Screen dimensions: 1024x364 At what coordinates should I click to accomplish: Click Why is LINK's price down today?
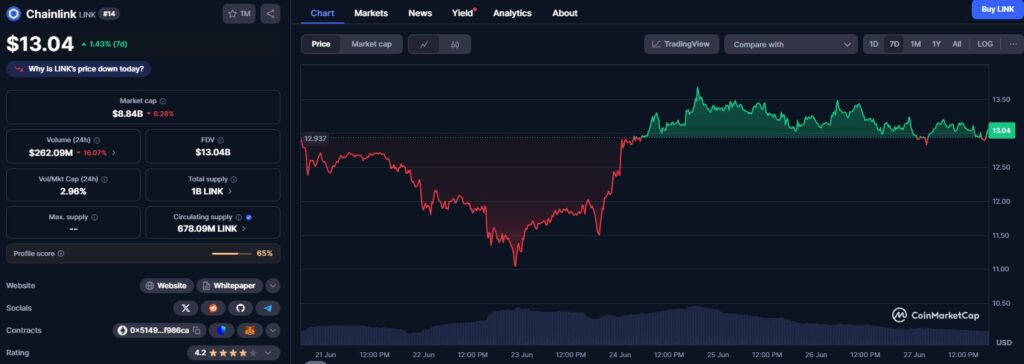pos(78,69)
